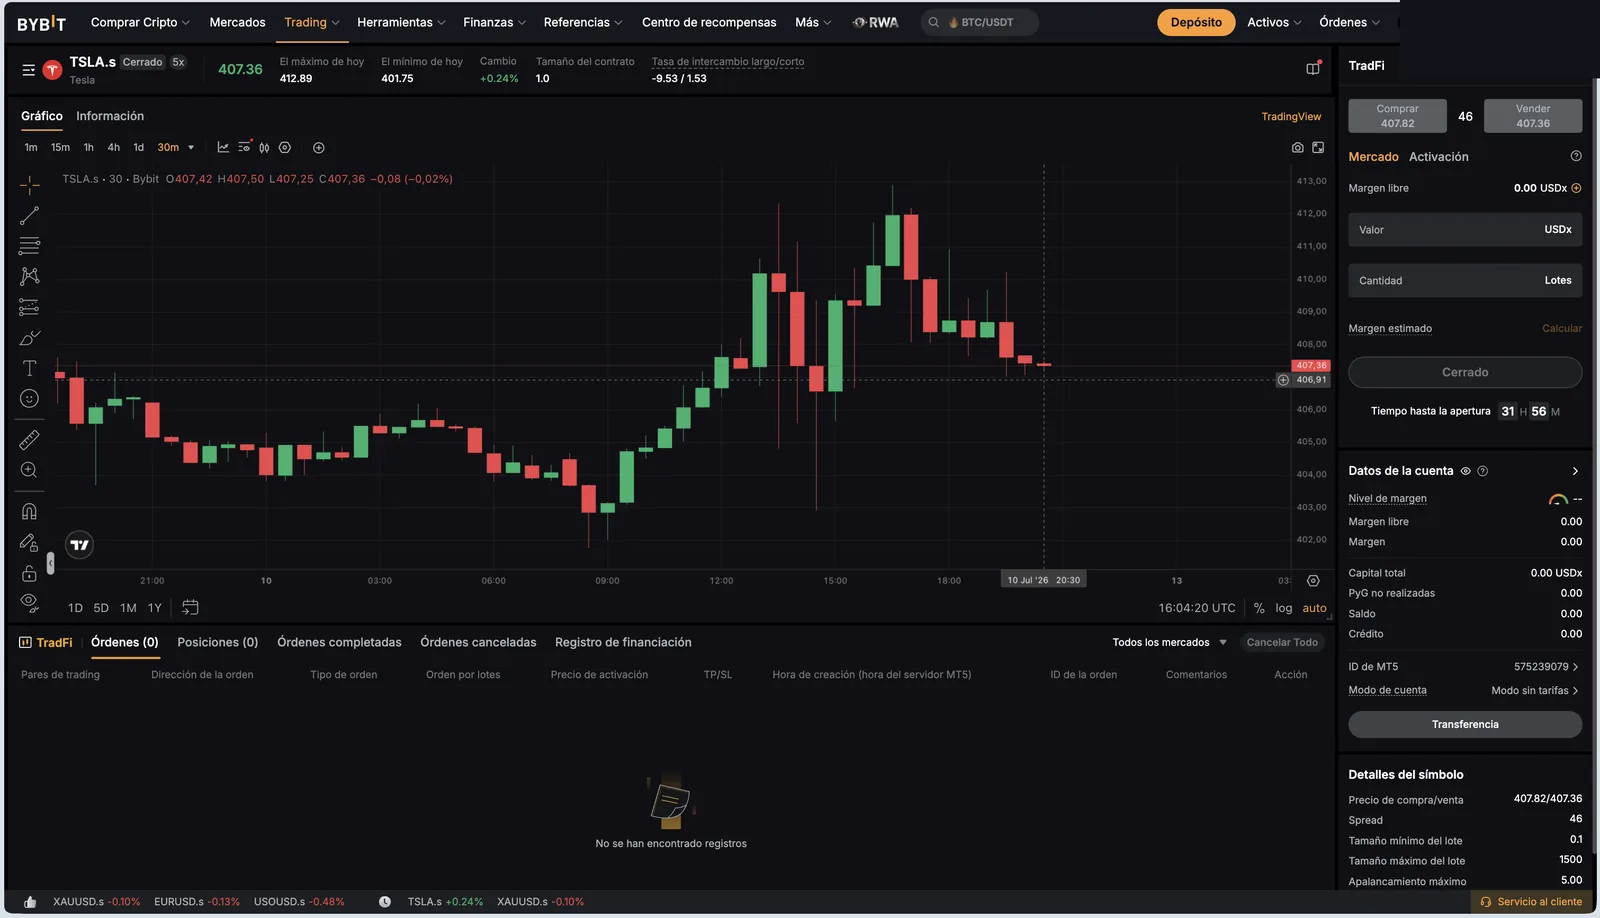The height and width of the screenshot is (918, 1600).
Task: Switch chart to fullscreen mode
Action: point(1318,147)
